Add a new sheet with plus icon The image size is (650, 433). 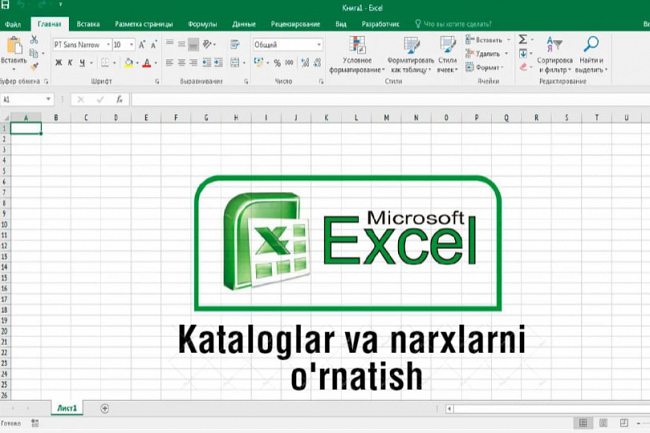click(105, 409)
